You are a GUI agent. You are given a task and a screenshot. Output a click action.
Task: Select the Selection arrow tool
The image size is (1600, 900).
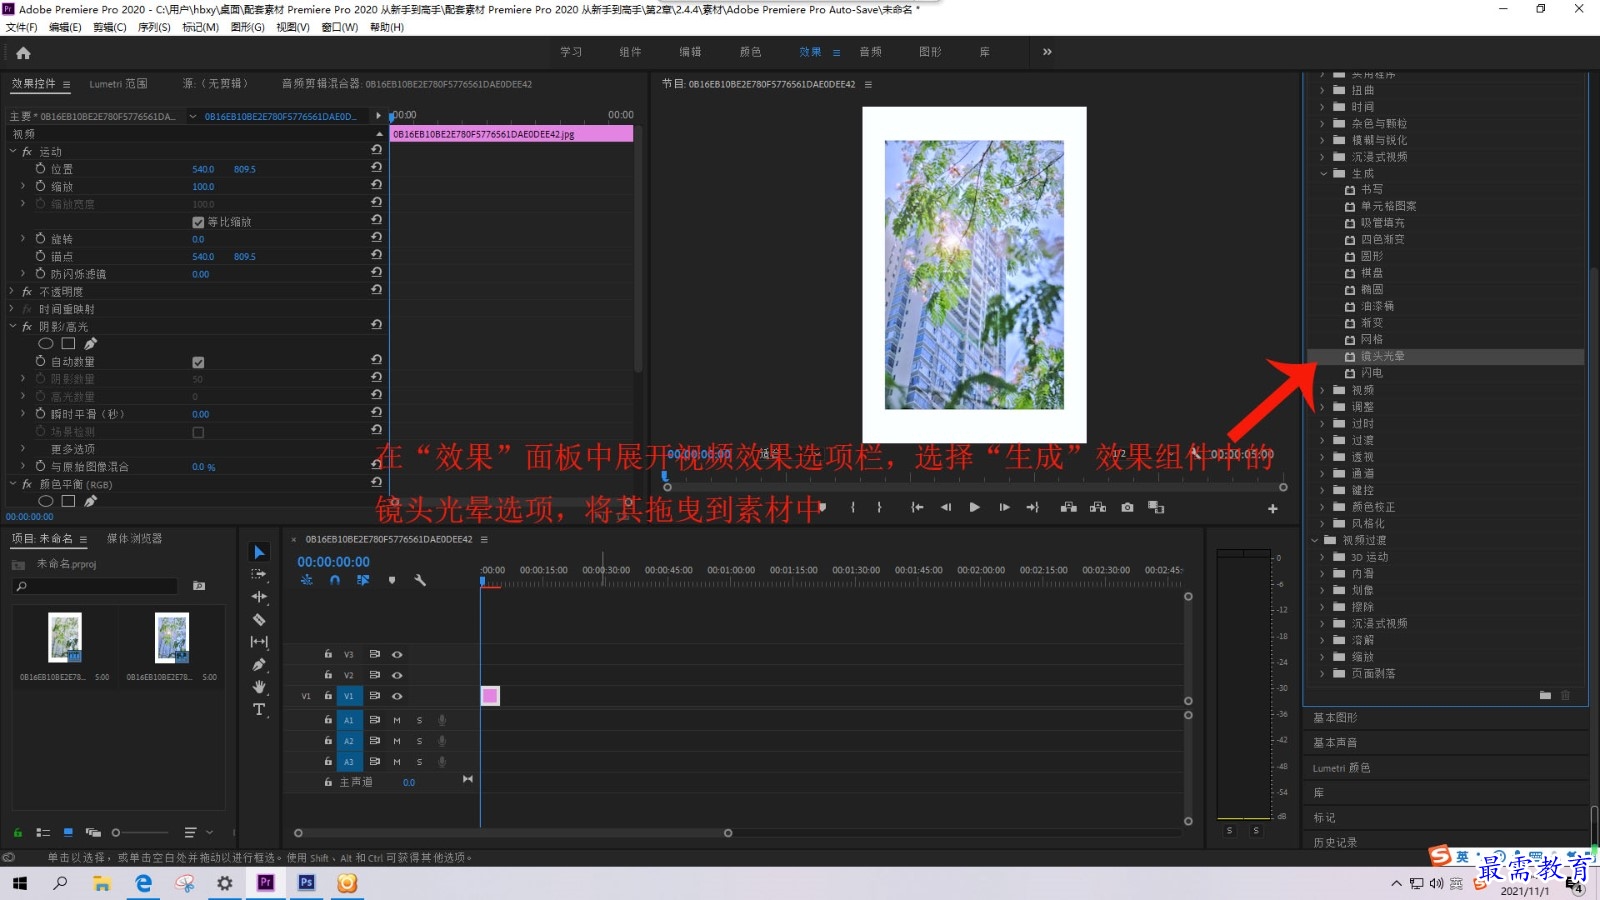click(x=259, y=552)
